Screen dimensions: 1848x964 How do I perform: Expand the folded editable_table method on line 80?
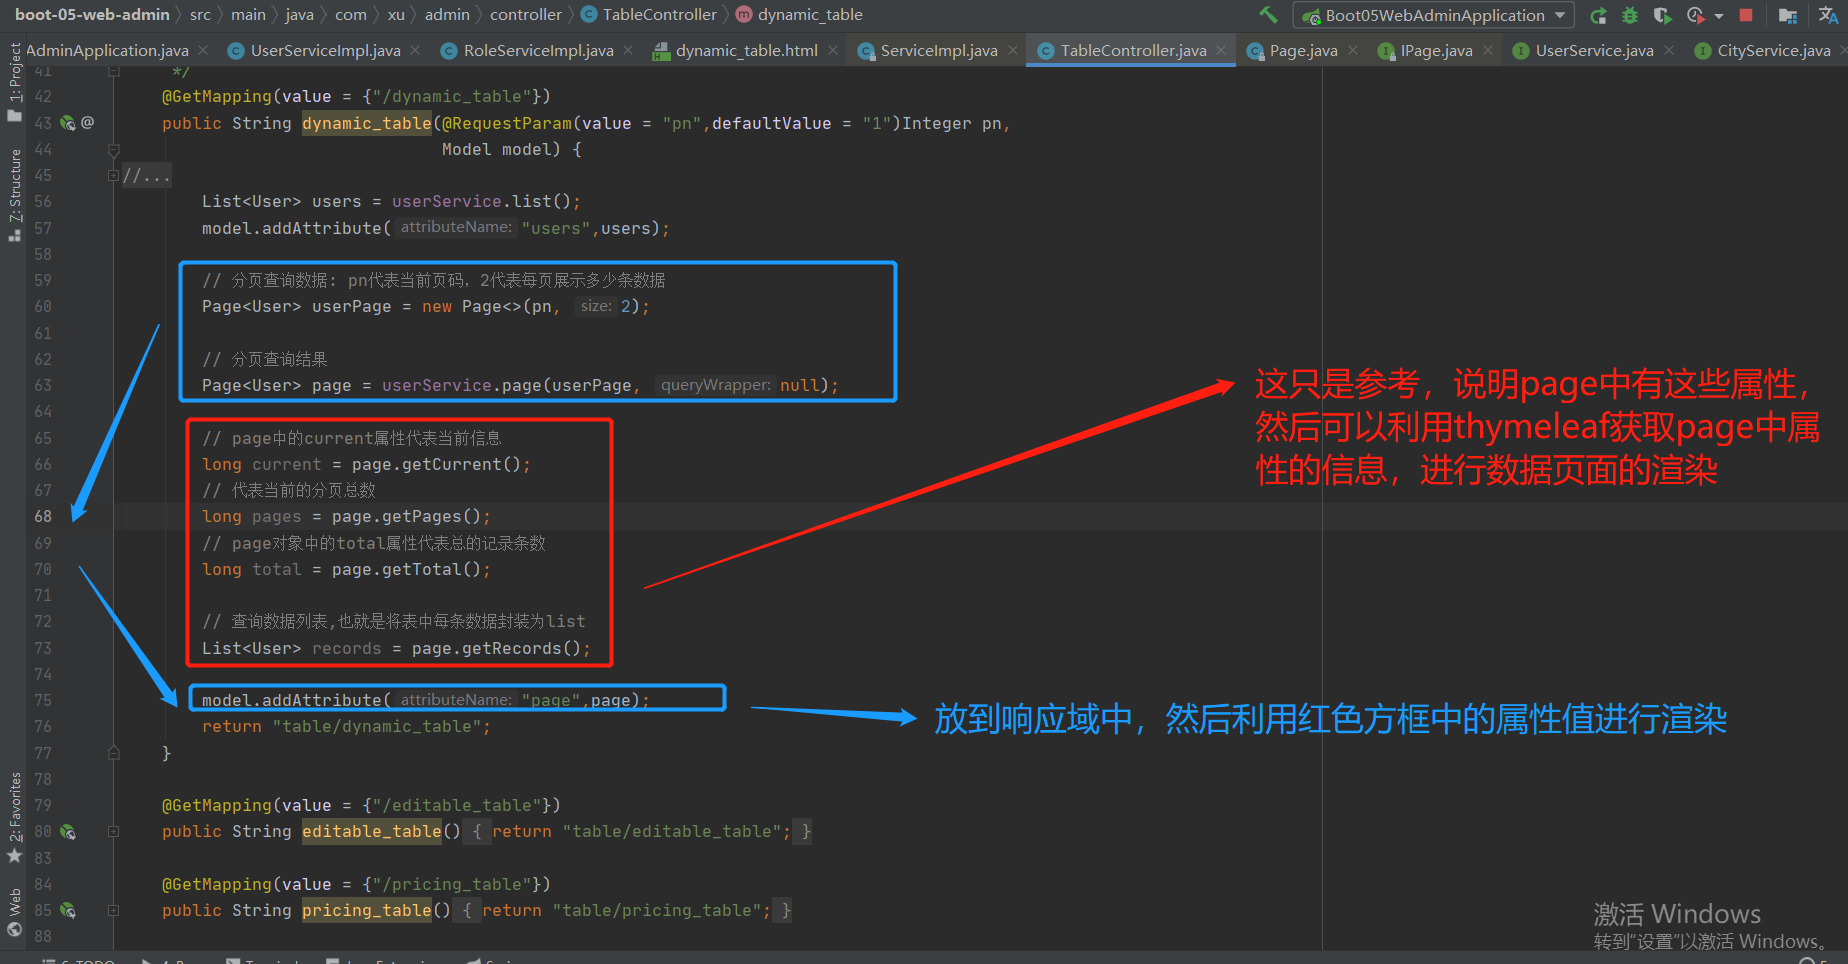[113, 831]
